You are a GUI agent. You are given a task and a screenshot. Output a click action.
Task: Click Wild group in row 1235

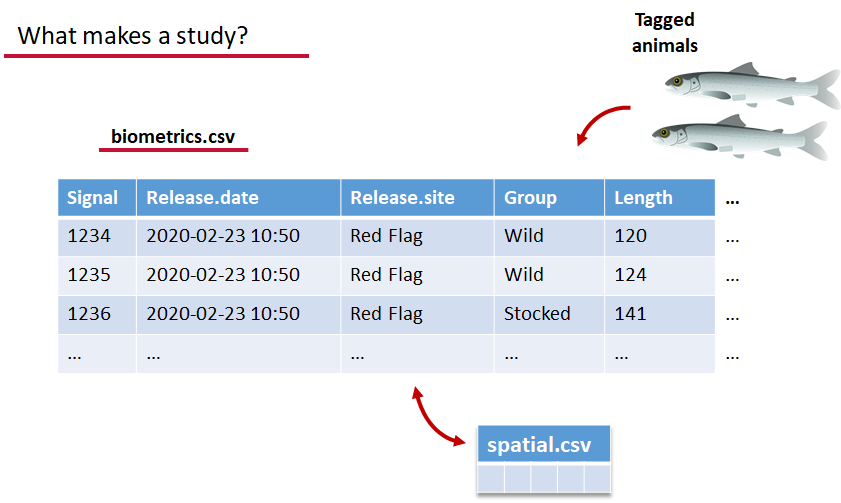click(x=549, y=276)
